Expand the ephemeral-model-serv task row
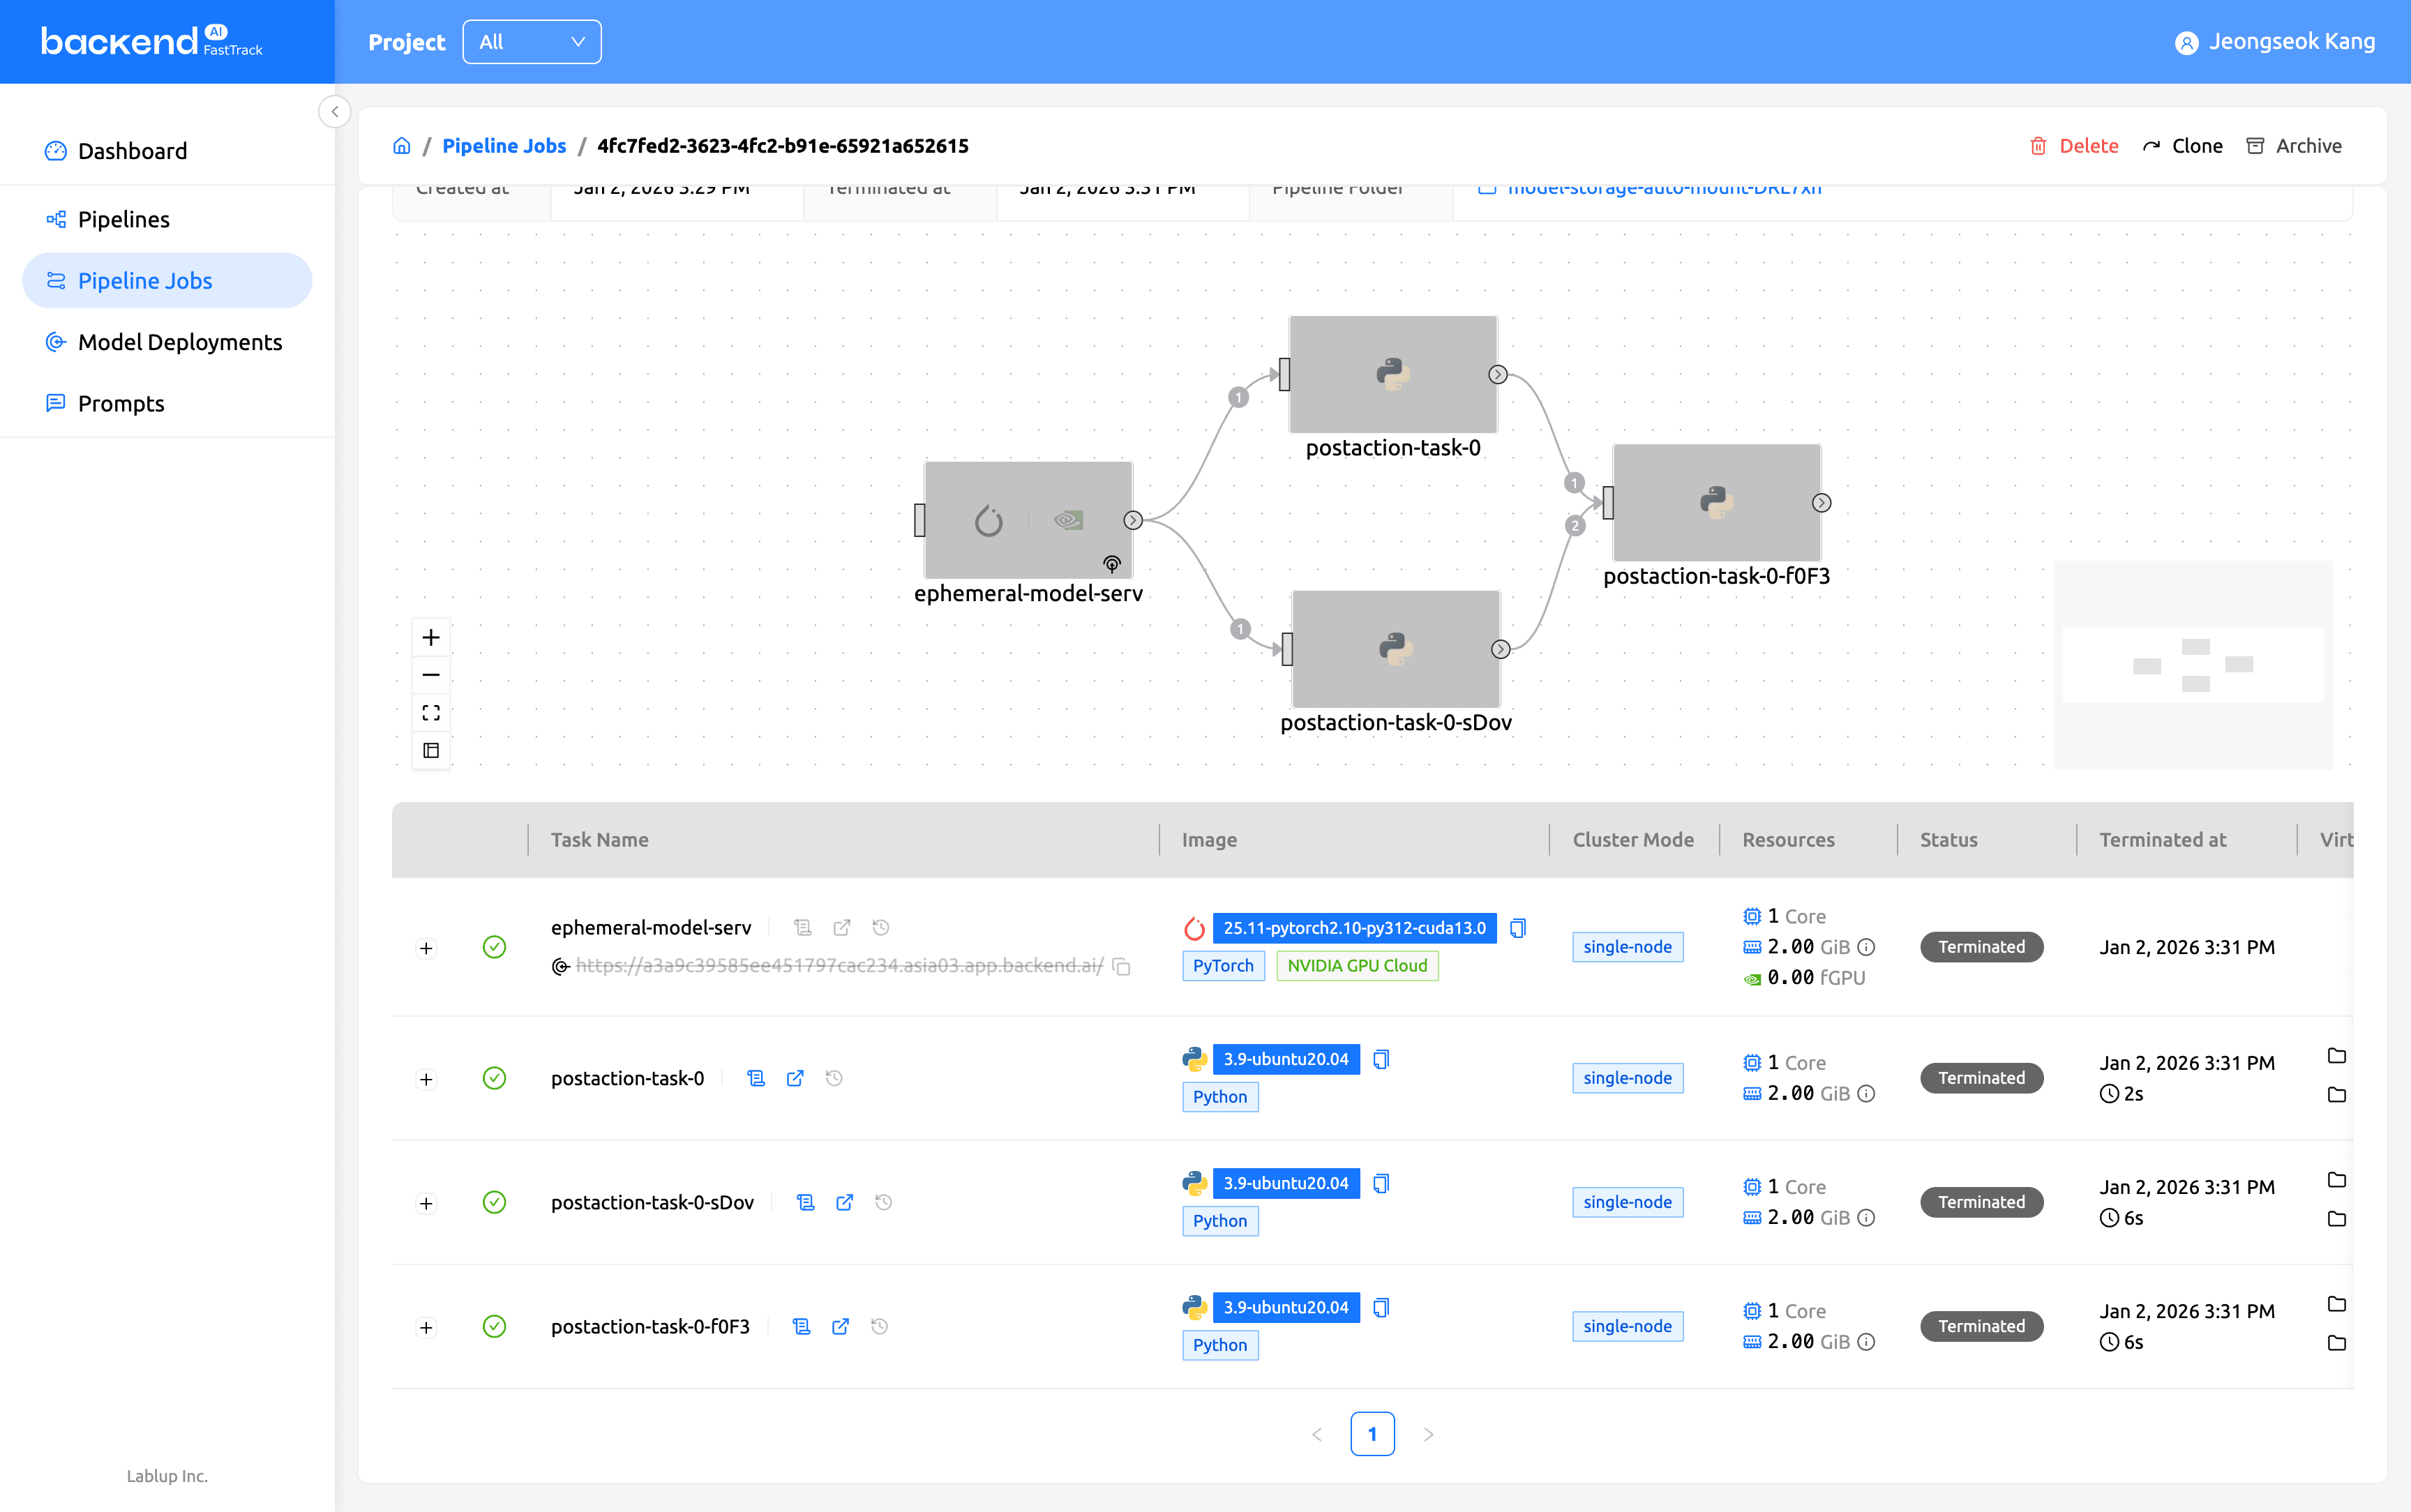Viewport: 2411px width, 1512px height. tap(426, 948)
